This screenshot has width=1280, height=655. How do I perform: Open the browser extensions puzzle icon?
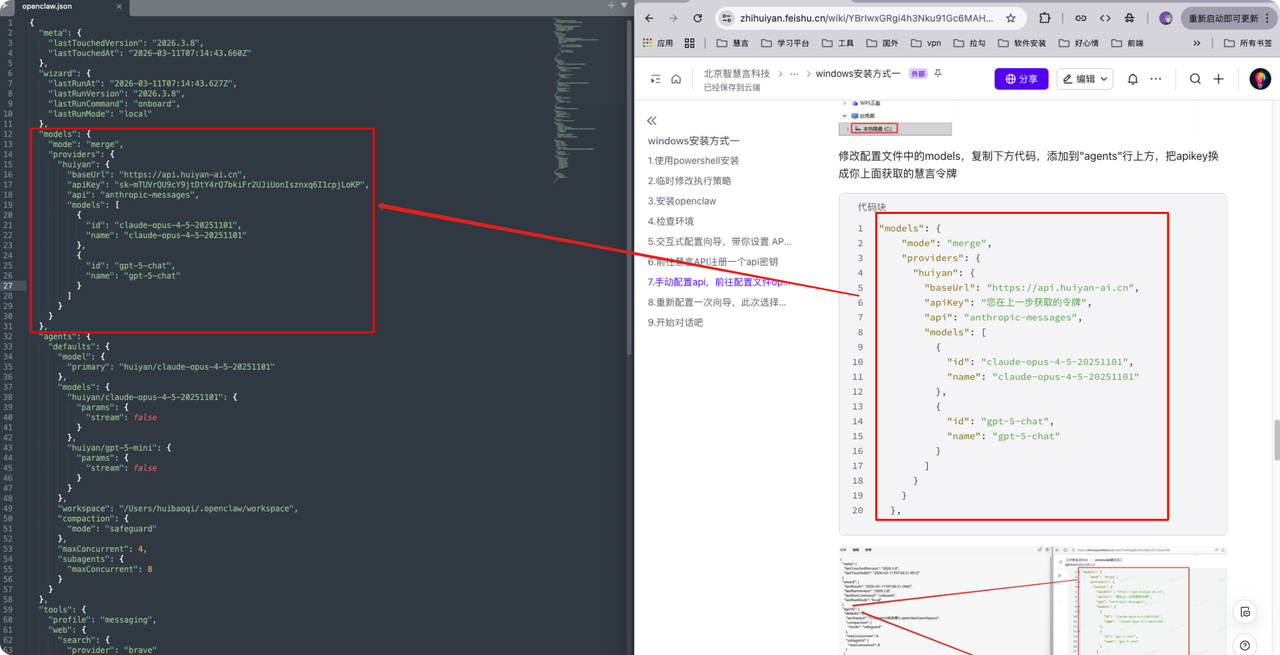pyautogui.click(x=1045, y=18)
